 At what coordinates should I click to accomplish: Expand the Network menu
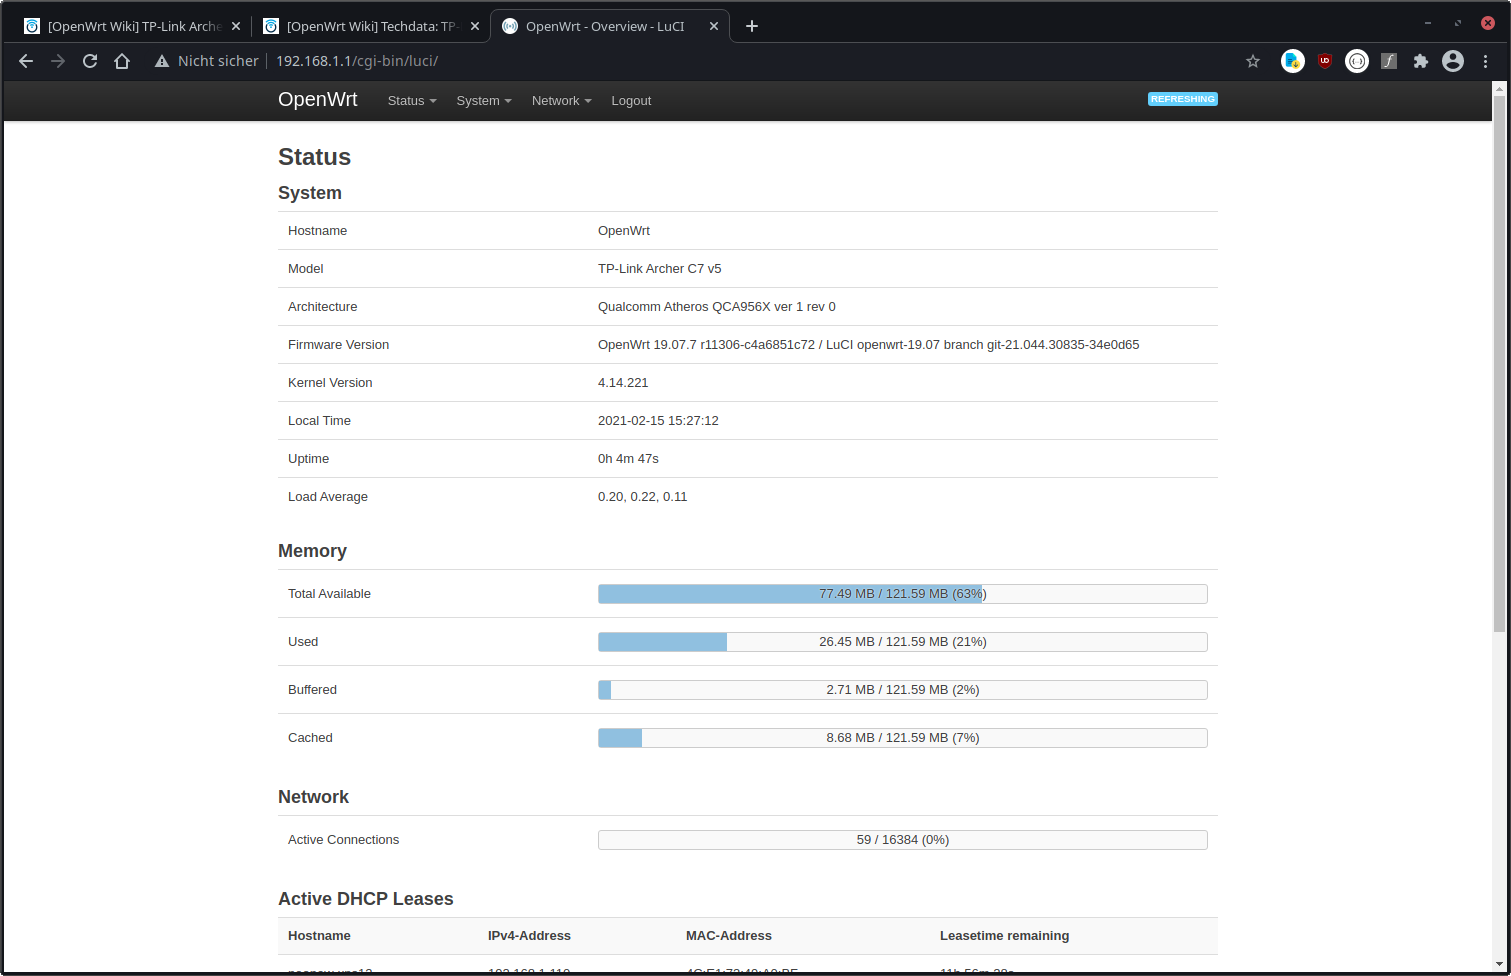(x=562, y=101)
